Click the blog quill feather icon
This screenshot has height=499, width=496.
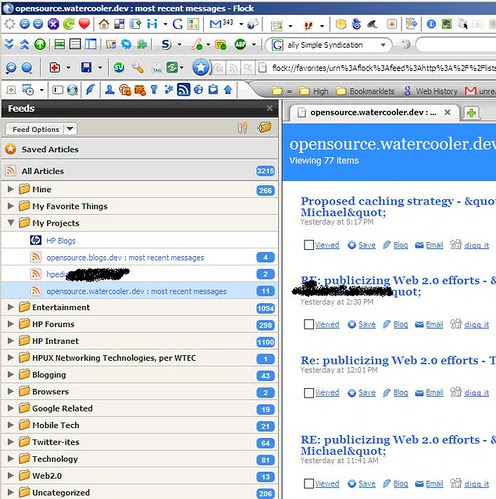90,89
